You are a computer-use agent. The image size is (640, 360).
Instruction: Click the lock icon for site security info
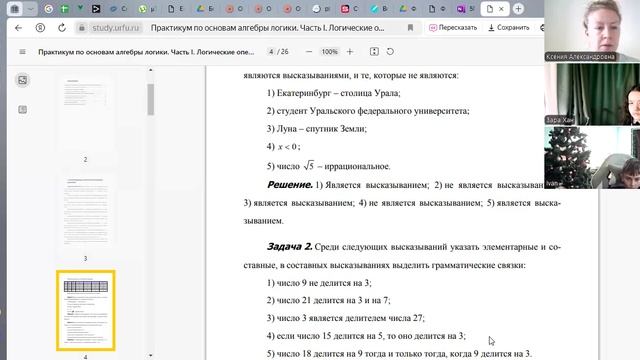(x=82, y=28)
